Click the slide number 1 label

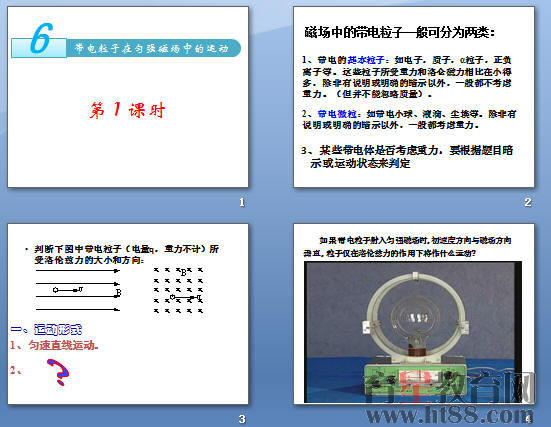tap(242, 202)
